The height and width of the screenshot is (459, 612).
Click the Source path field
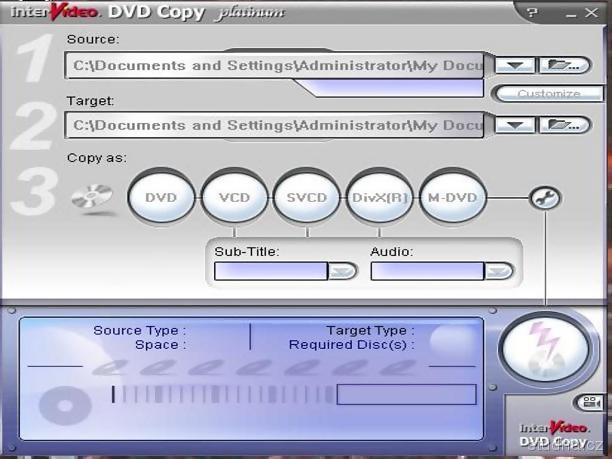coord(274,66)
